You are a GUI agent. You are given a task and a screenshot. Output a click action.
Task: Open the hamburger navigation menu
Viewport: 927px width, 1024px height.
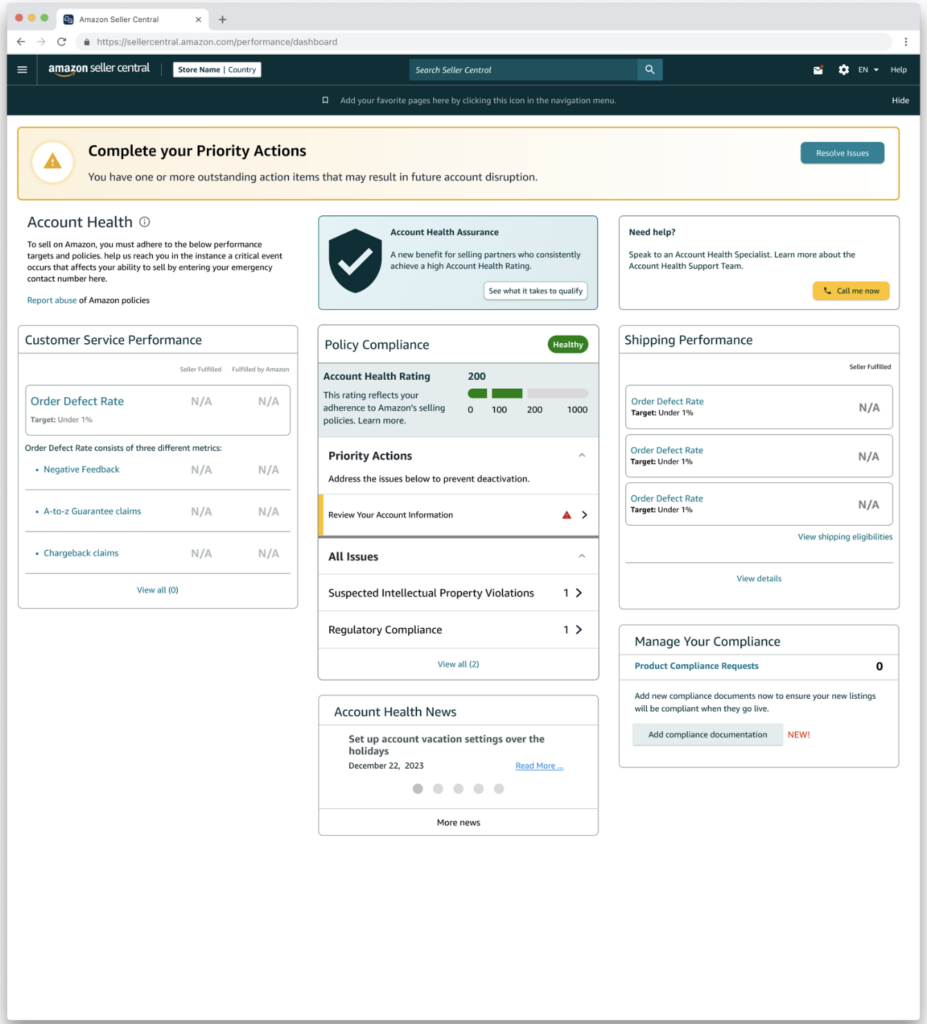(22, 69)
